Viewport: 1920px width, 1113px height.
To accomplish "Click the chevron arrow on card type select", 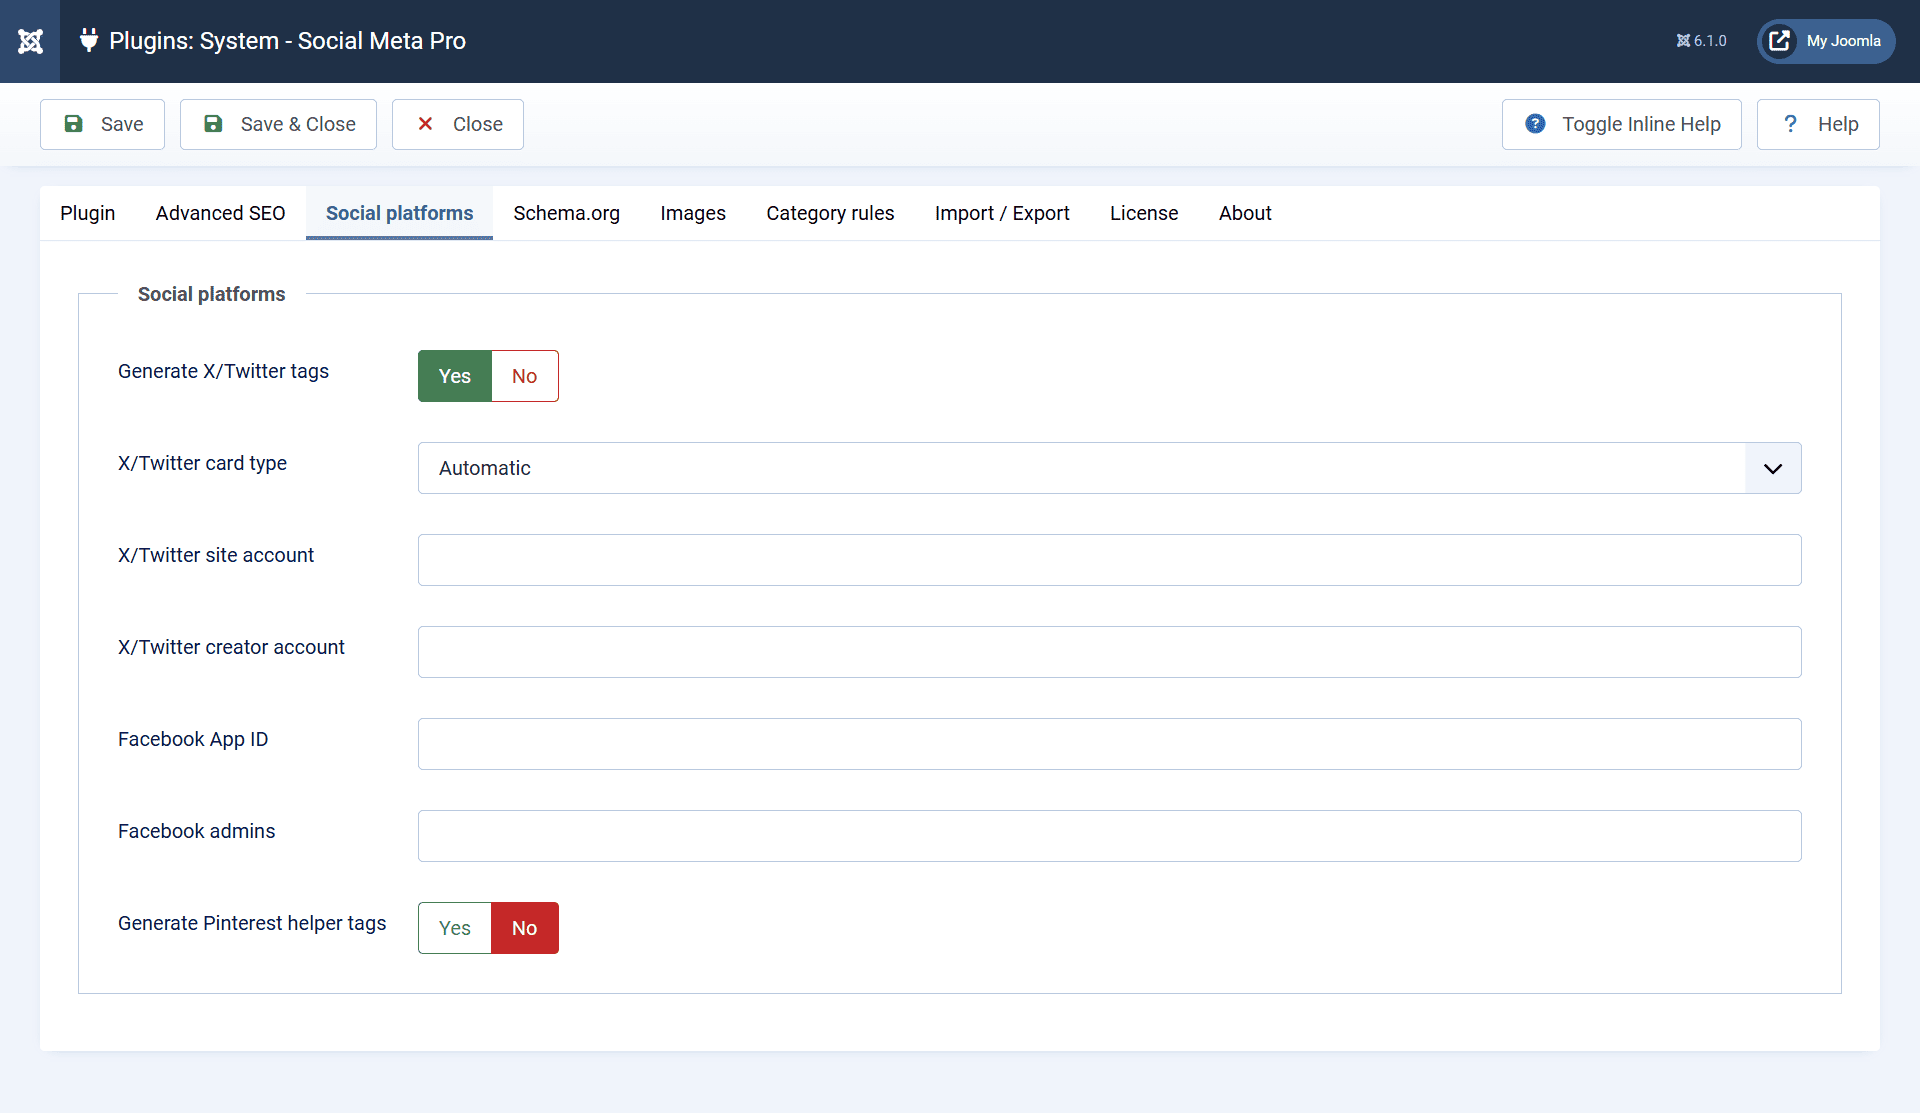I will click(x=1772, y=468).
